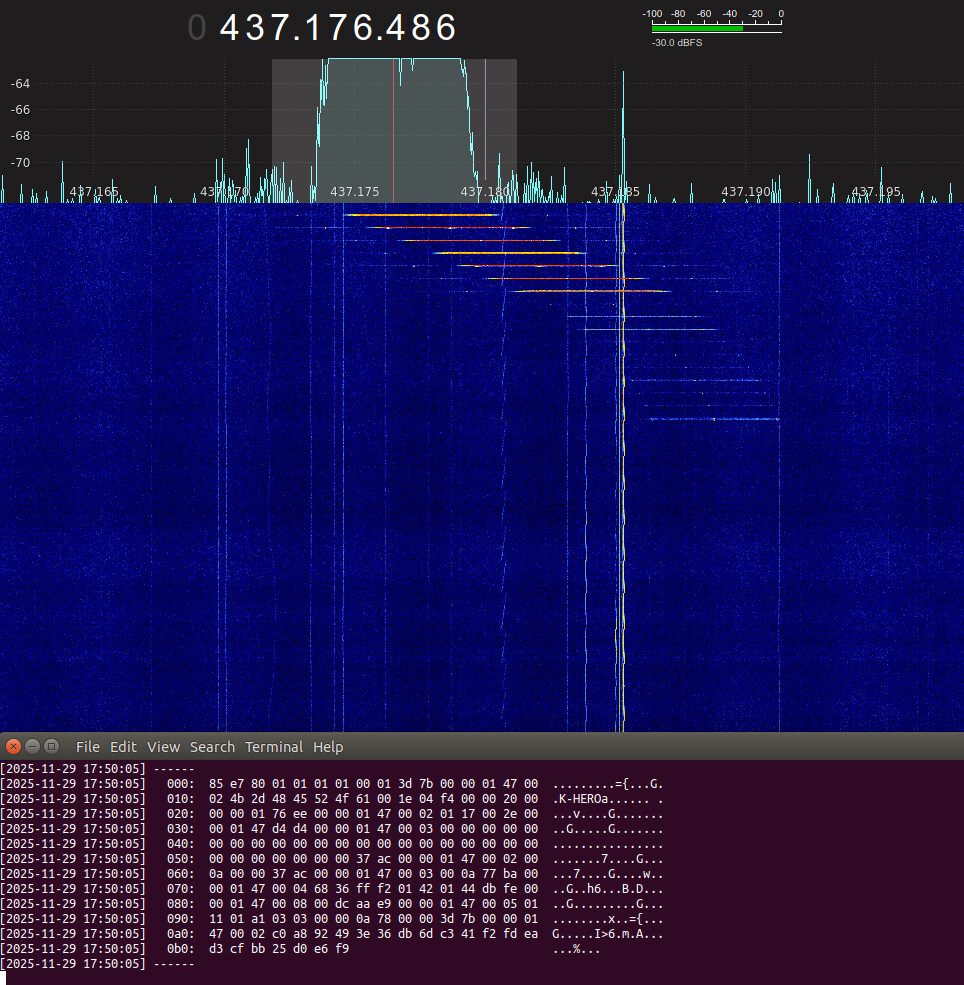The width and height of the screenshot is (964, 985).
Task: Close the terminal window
Action: click(x=14, y=747)
